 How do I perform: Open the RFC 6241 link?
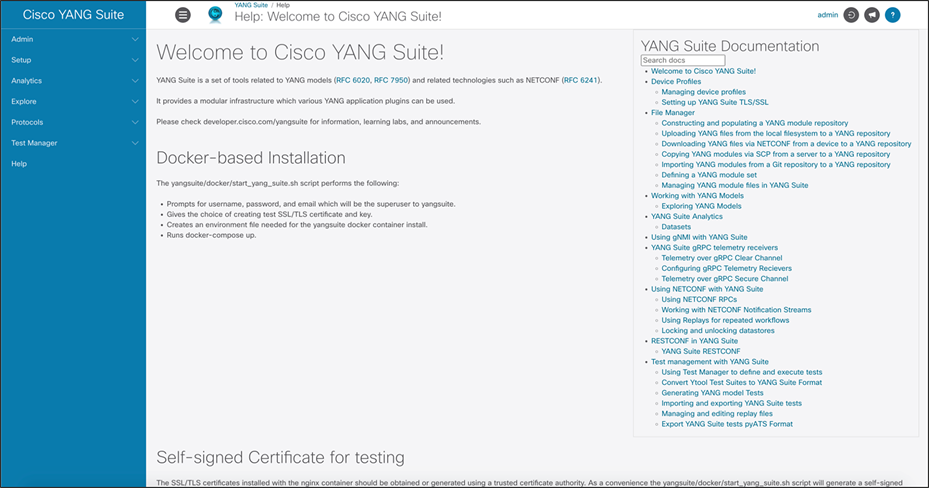pos(581,80)
